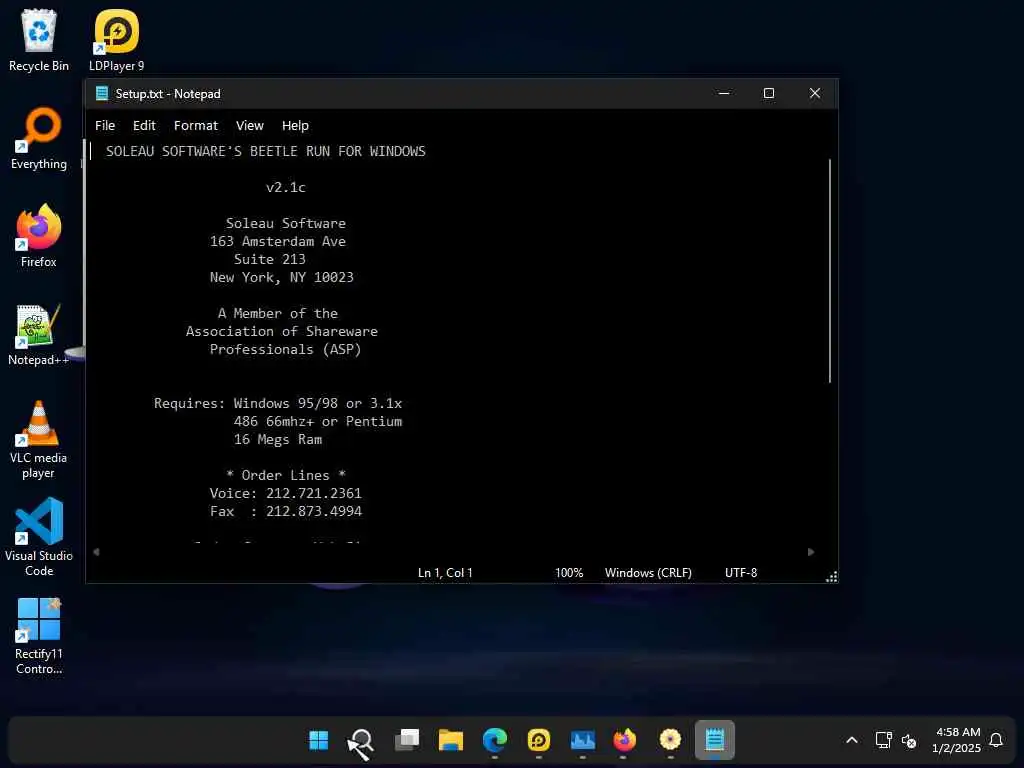Open taskbar Search magnifier
The image size is (1024, 768).
360,741
